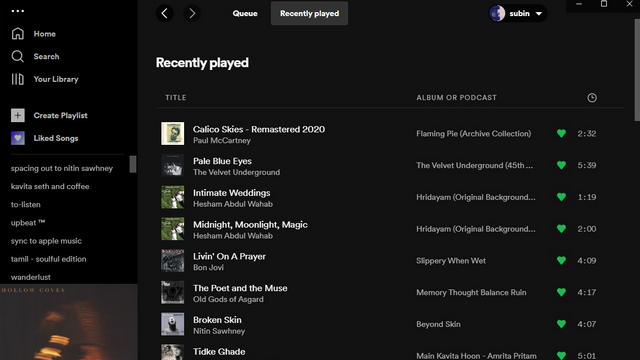640x360 pixels.
Task: Open album Main Kavita Hoon - Amrita Pritam
Action: [x=476, y=356]
